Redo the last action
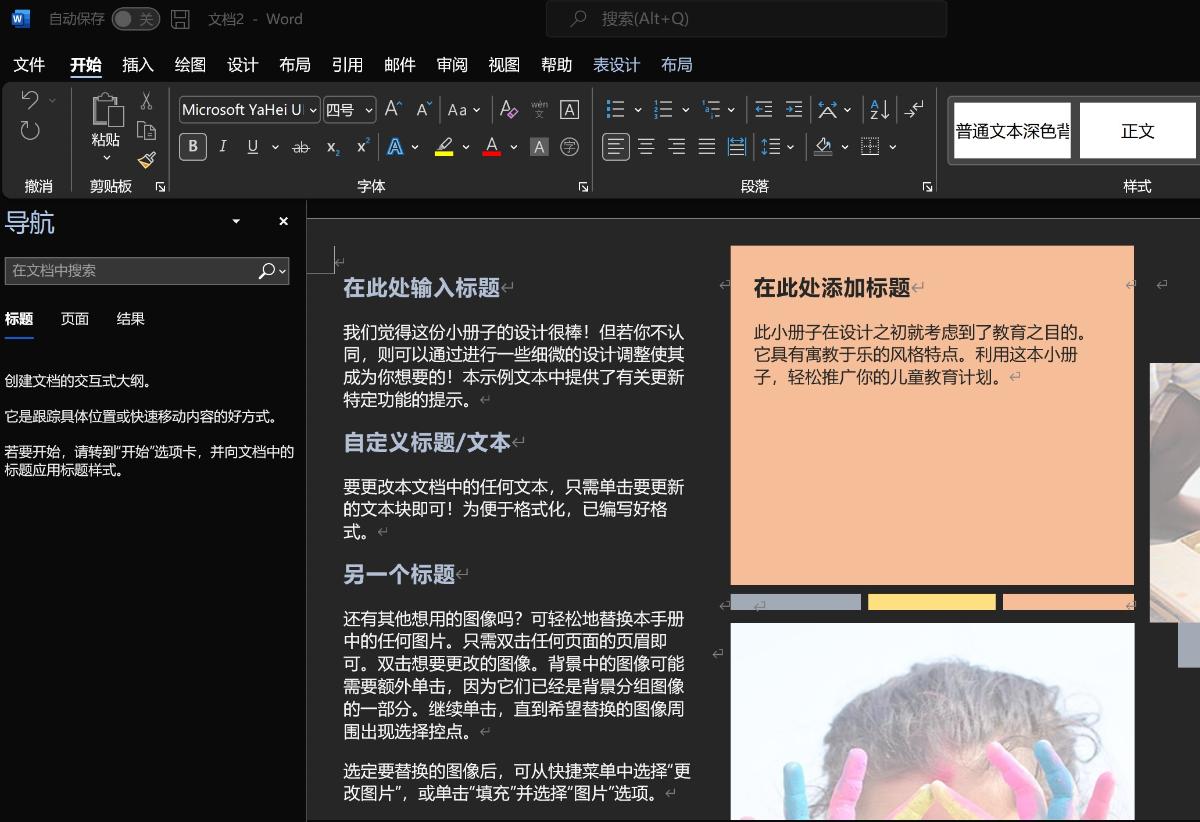This screenshot has height=822, width=1200. (x=30, y=131)
